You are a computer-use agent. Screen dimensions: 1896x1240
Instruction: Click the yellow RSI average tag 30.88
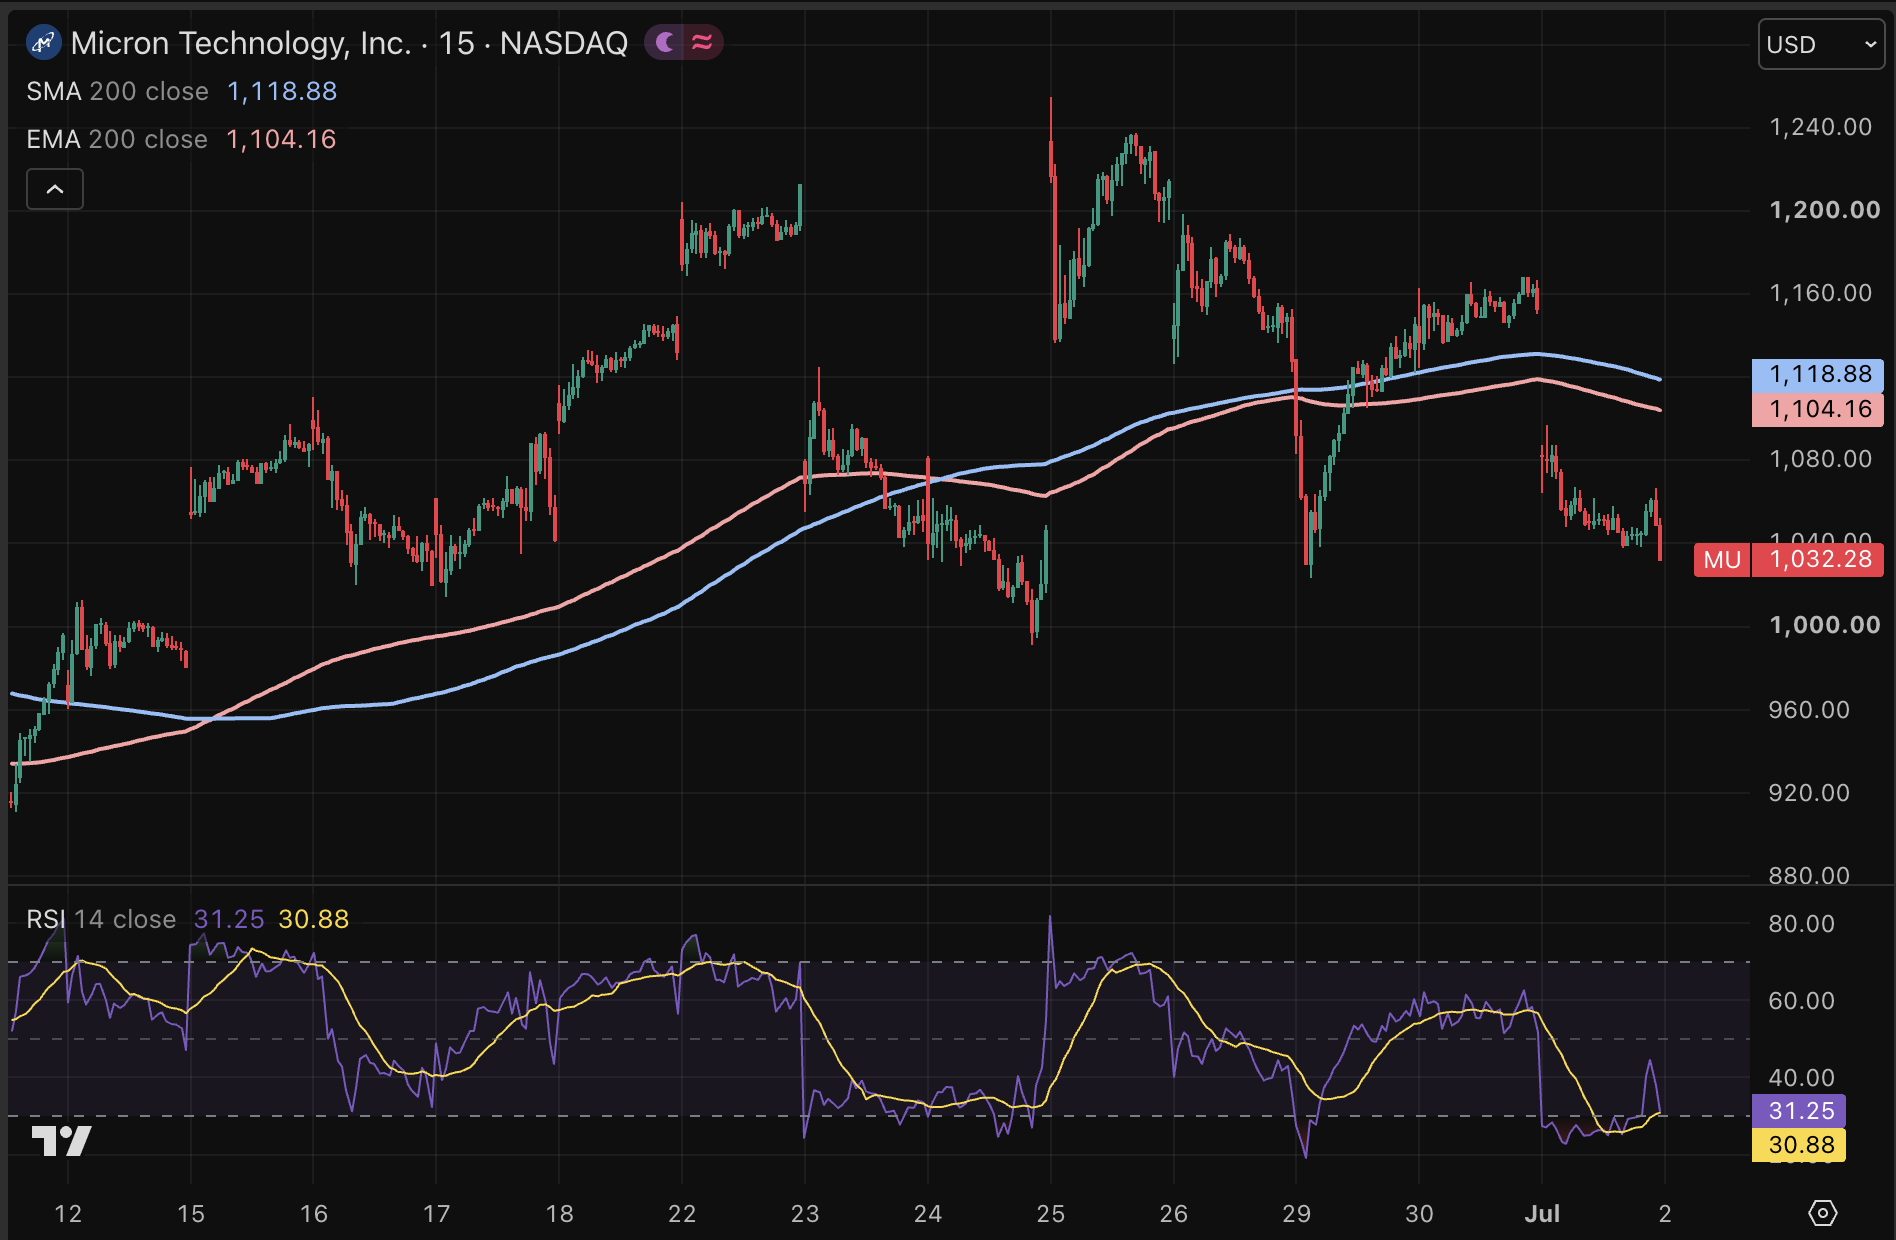(x=1799, y=1145)
